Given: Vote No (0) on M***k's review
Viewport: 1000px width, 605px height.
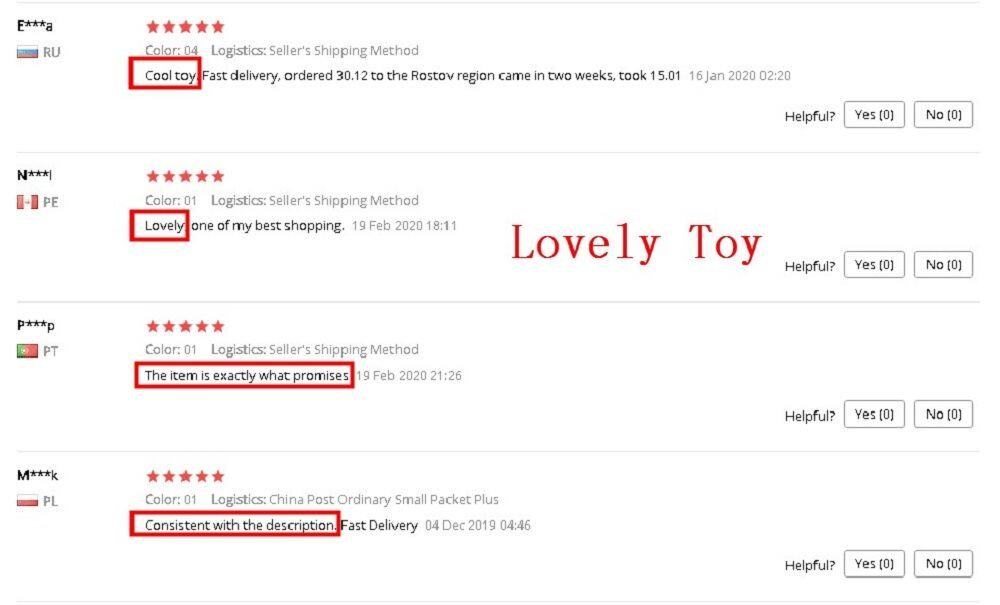Looking at the screenshot, I should tap(943, 564).
